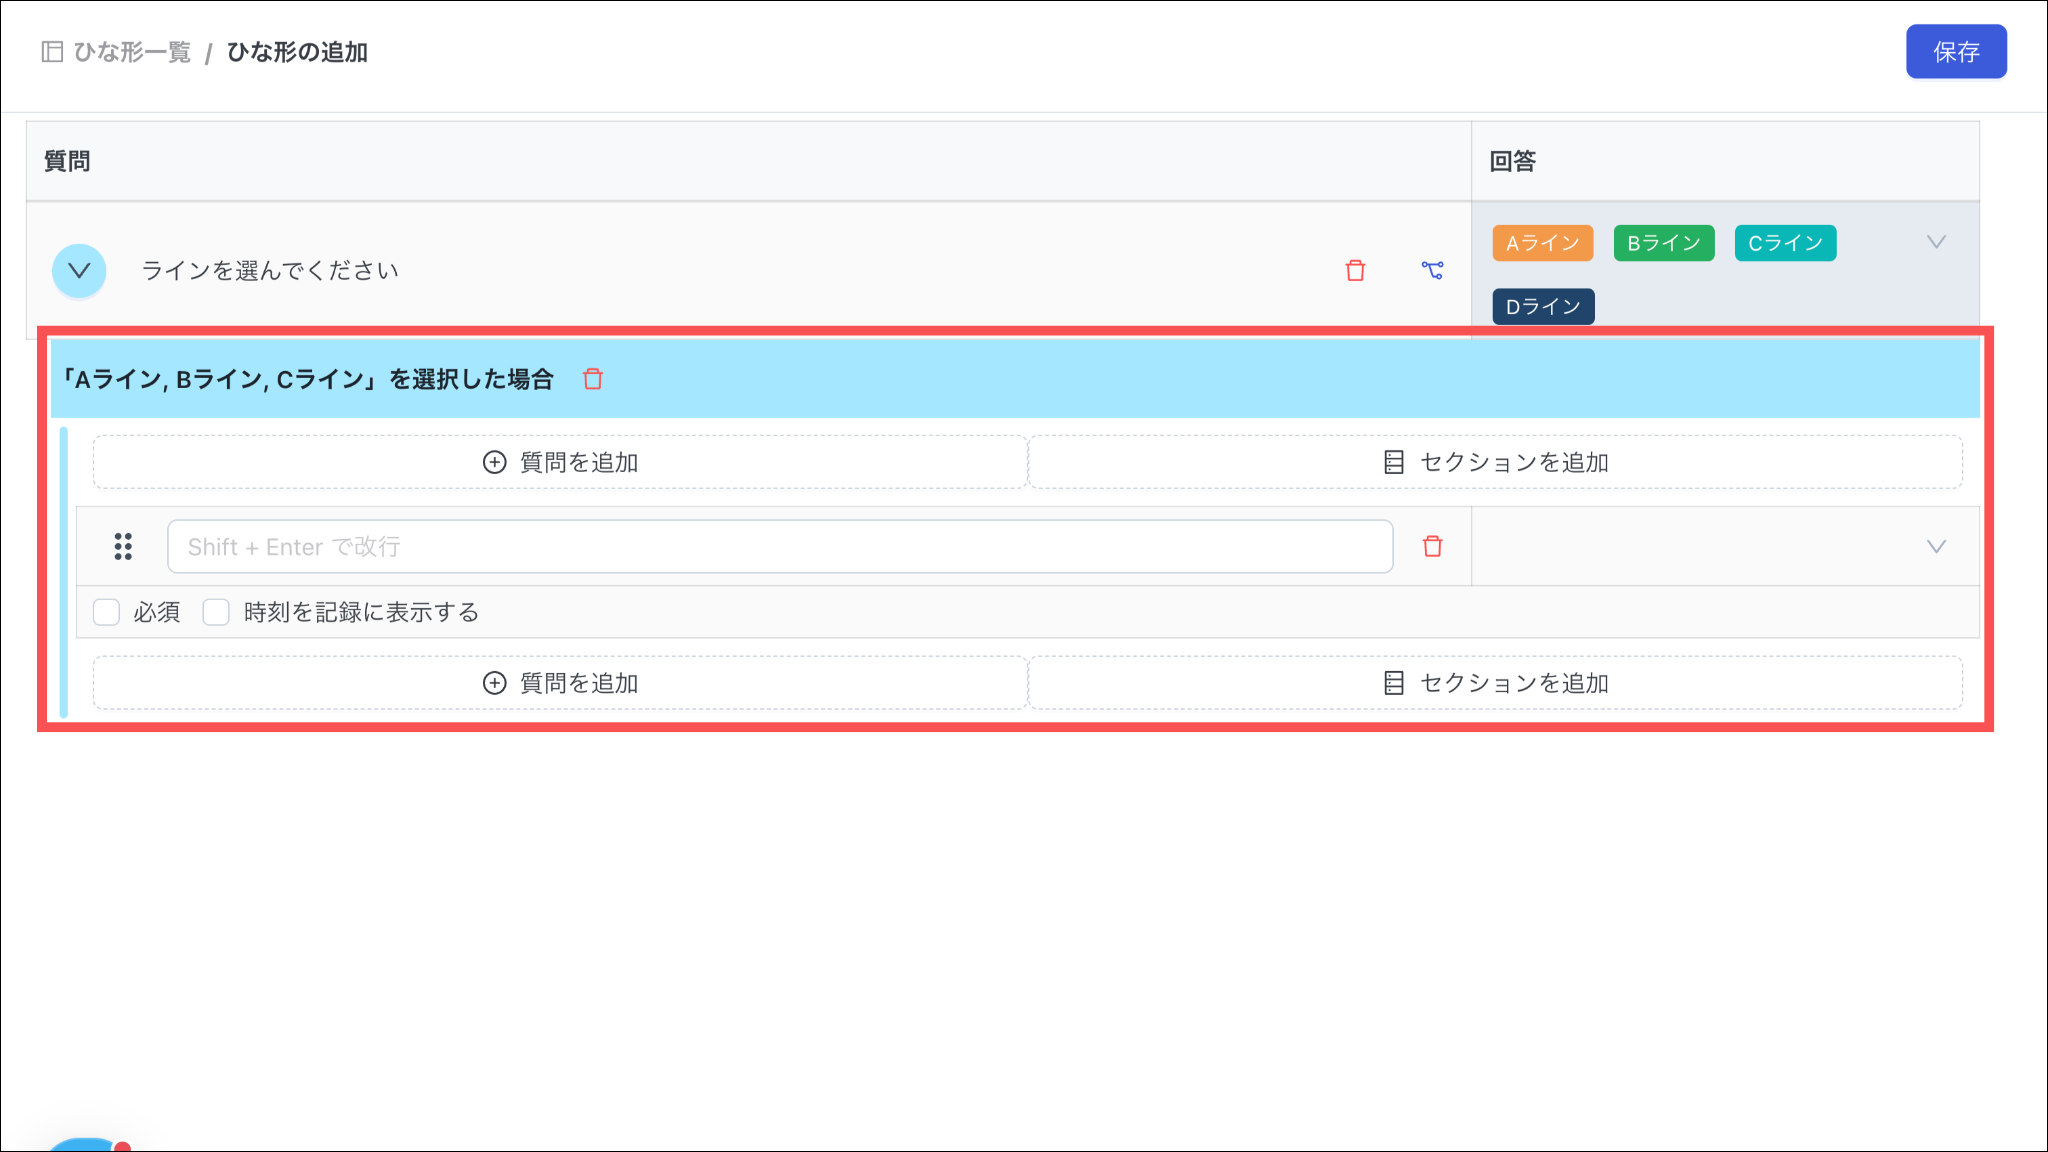2048x1152 pixels.
Task: Delete the Aライン, Bライン, Cライン condition section
Action: pos(593,379)
